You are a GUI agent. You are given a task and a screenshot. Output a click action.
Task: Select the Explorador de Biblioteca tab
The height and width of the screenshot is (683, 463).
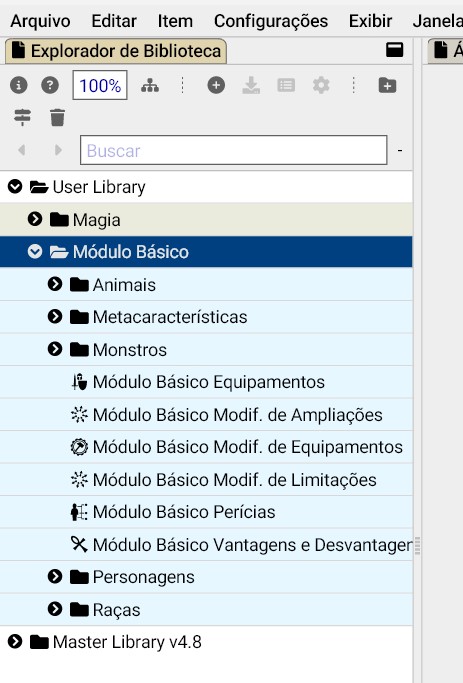coord(116,51)
